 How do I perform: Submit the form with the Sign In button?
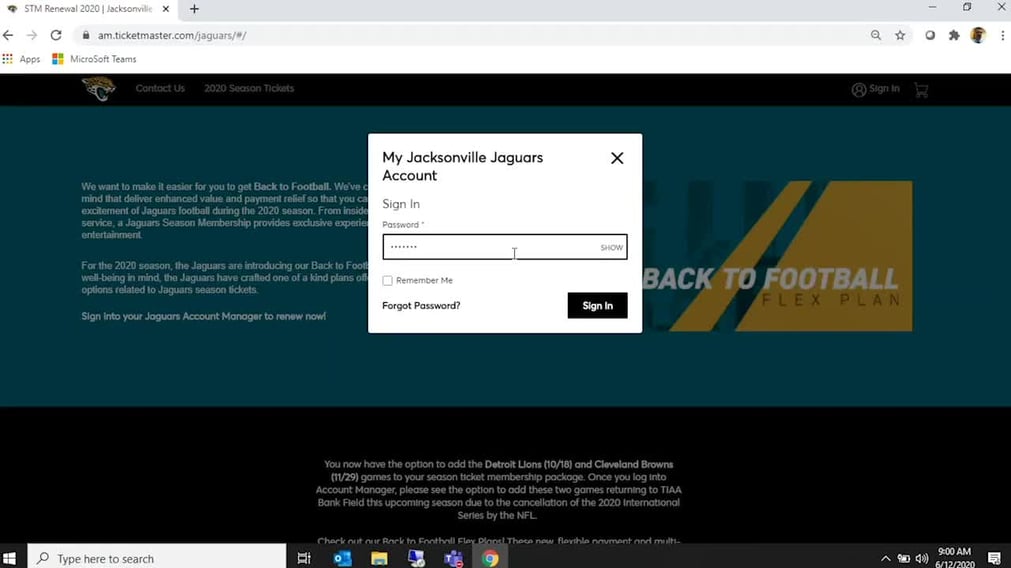pos(597,306)
